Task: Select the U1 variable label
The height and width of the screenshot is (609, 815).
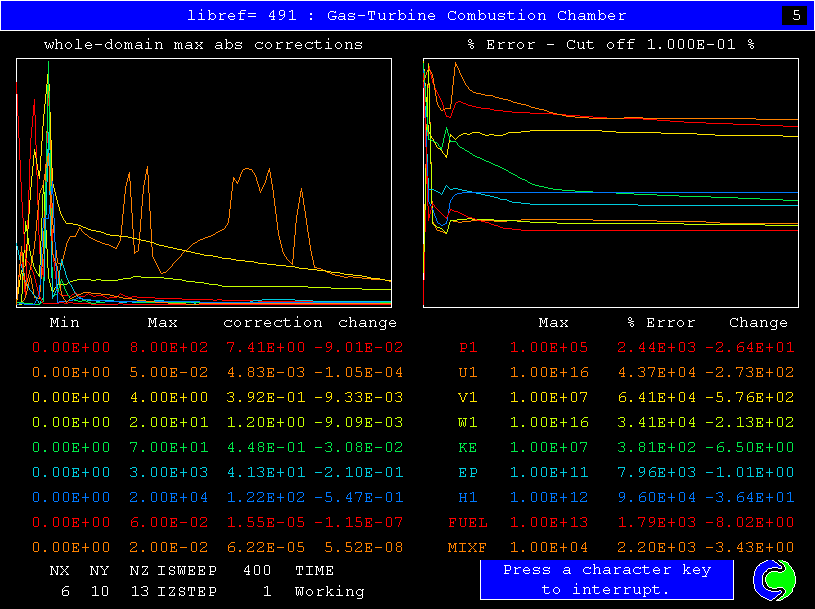Action: click(x=468, y=373)
